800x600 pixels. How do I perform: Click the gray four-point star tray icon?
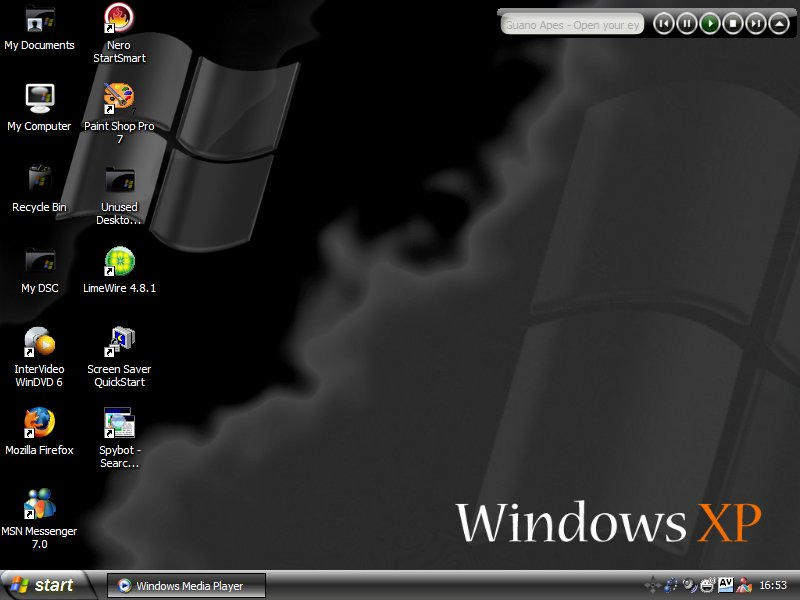tap(653, 585)
